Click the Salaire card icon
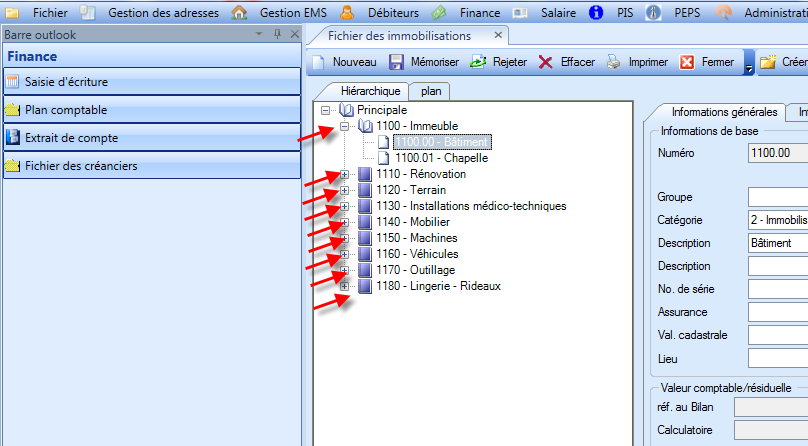The image size is (808, 446). pos(520,12)
